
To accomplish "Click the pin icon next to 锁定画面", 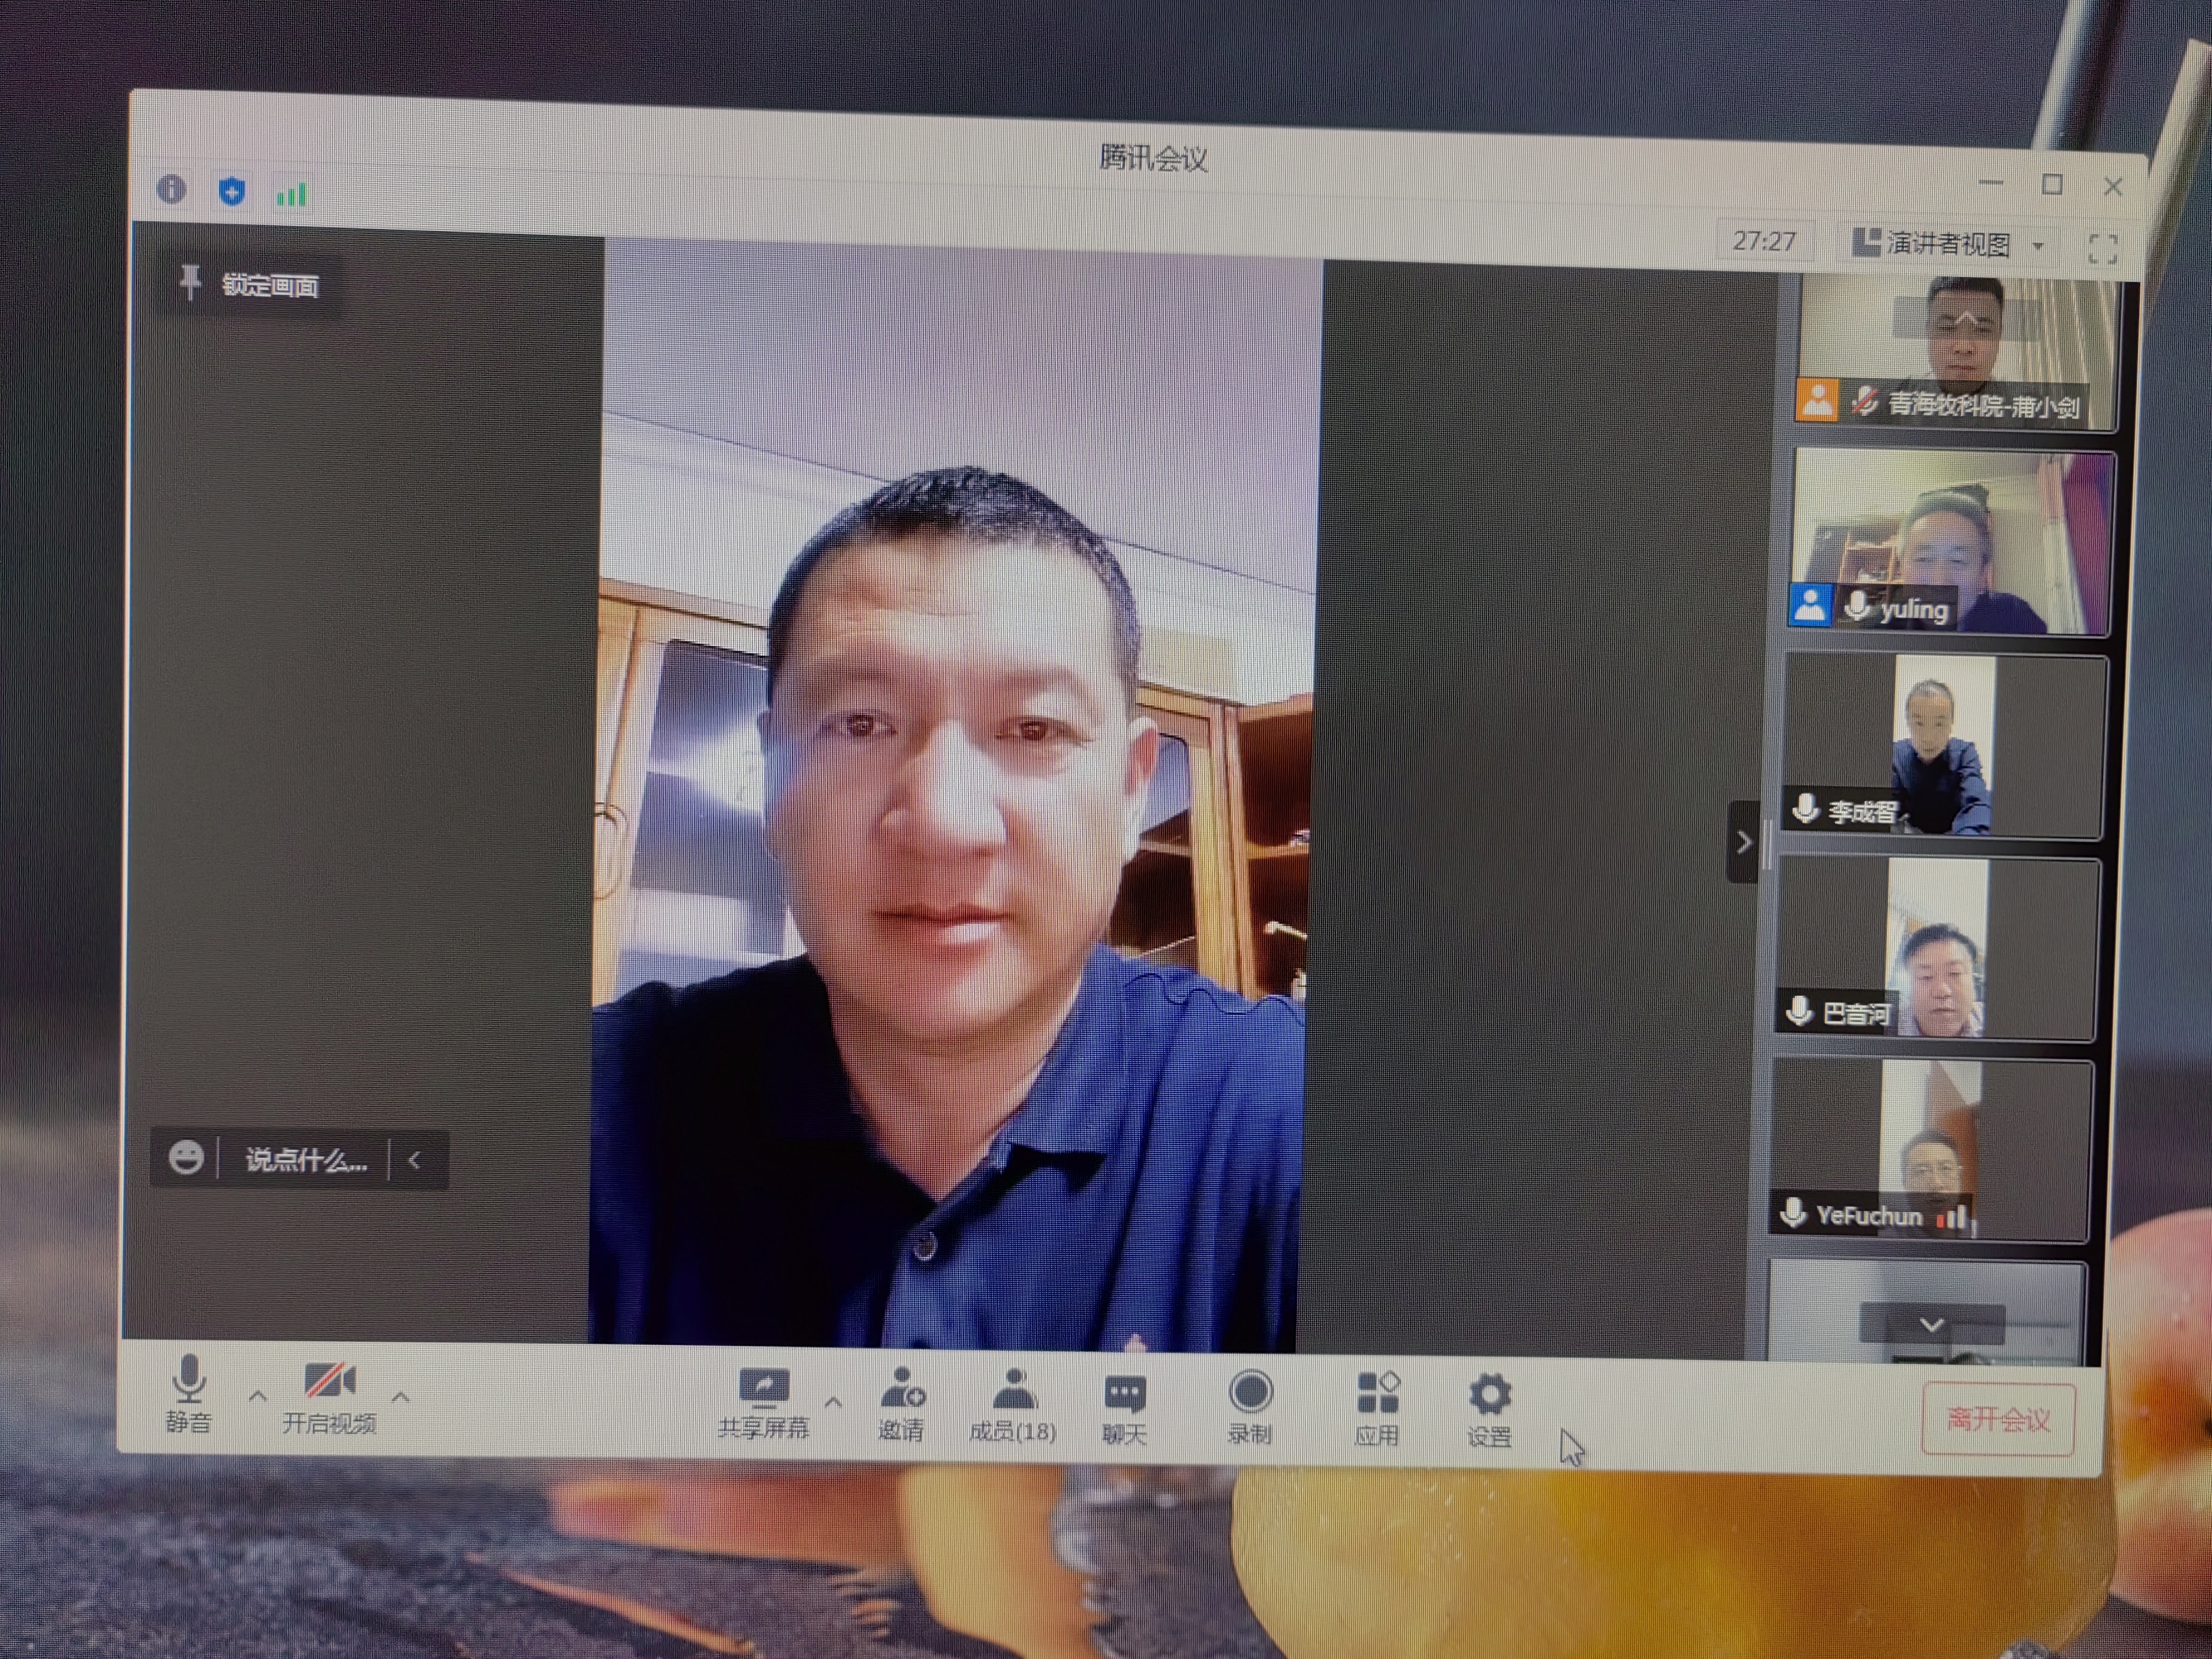I will click(x=189, y=283).
